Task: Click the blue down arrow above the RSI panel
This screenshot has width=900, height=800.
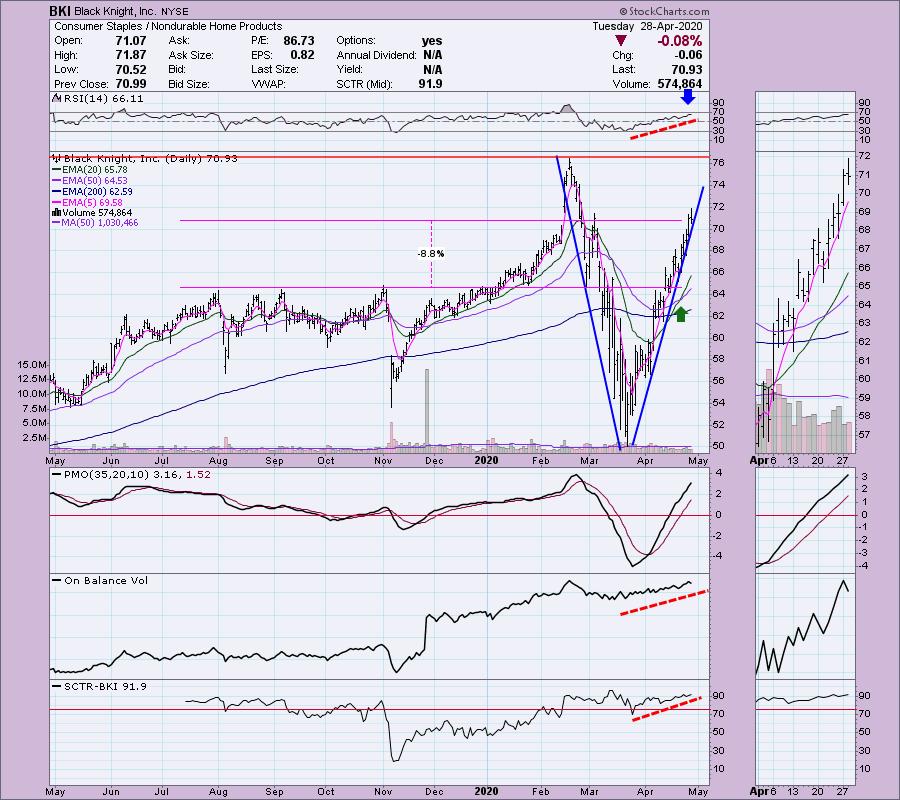Action: [688, 97]
